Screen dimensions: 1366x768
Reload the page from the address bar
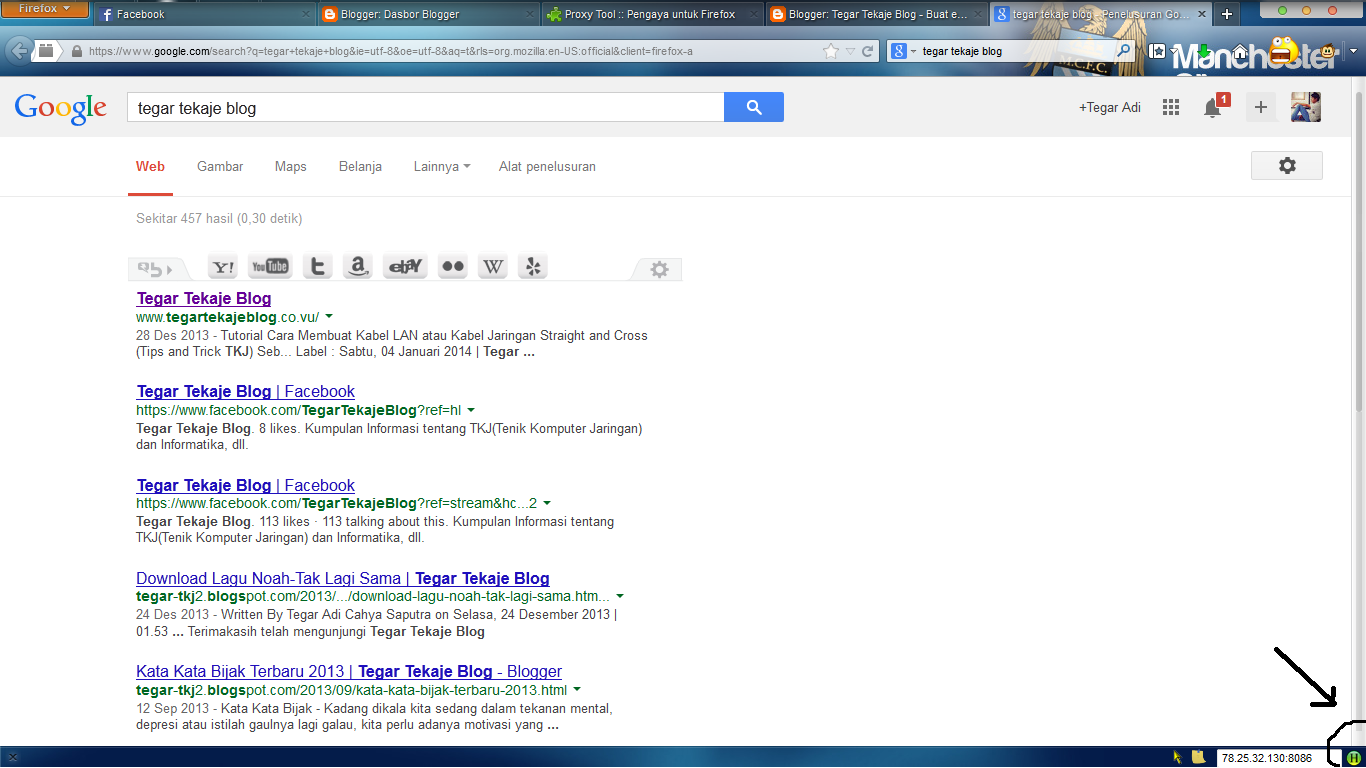tap(868, 51)
